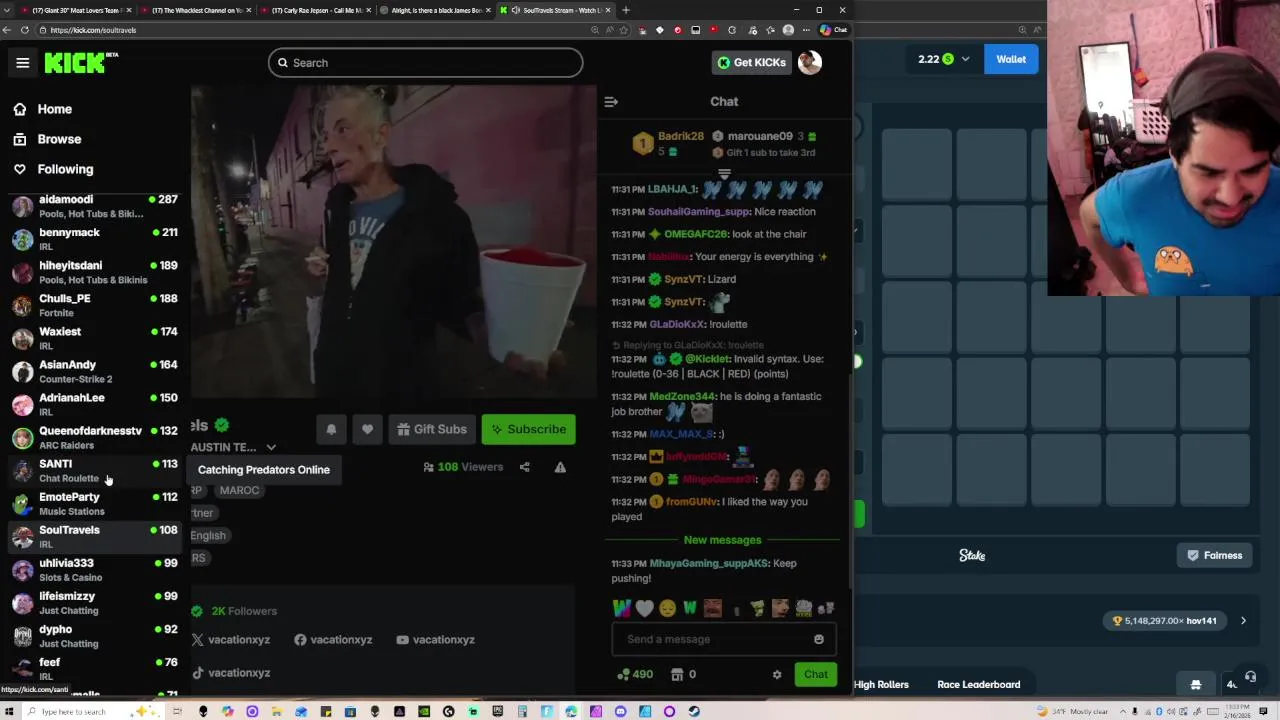
Task: Open the emoji picker in chat input
Action: click(x=819, y=639)
